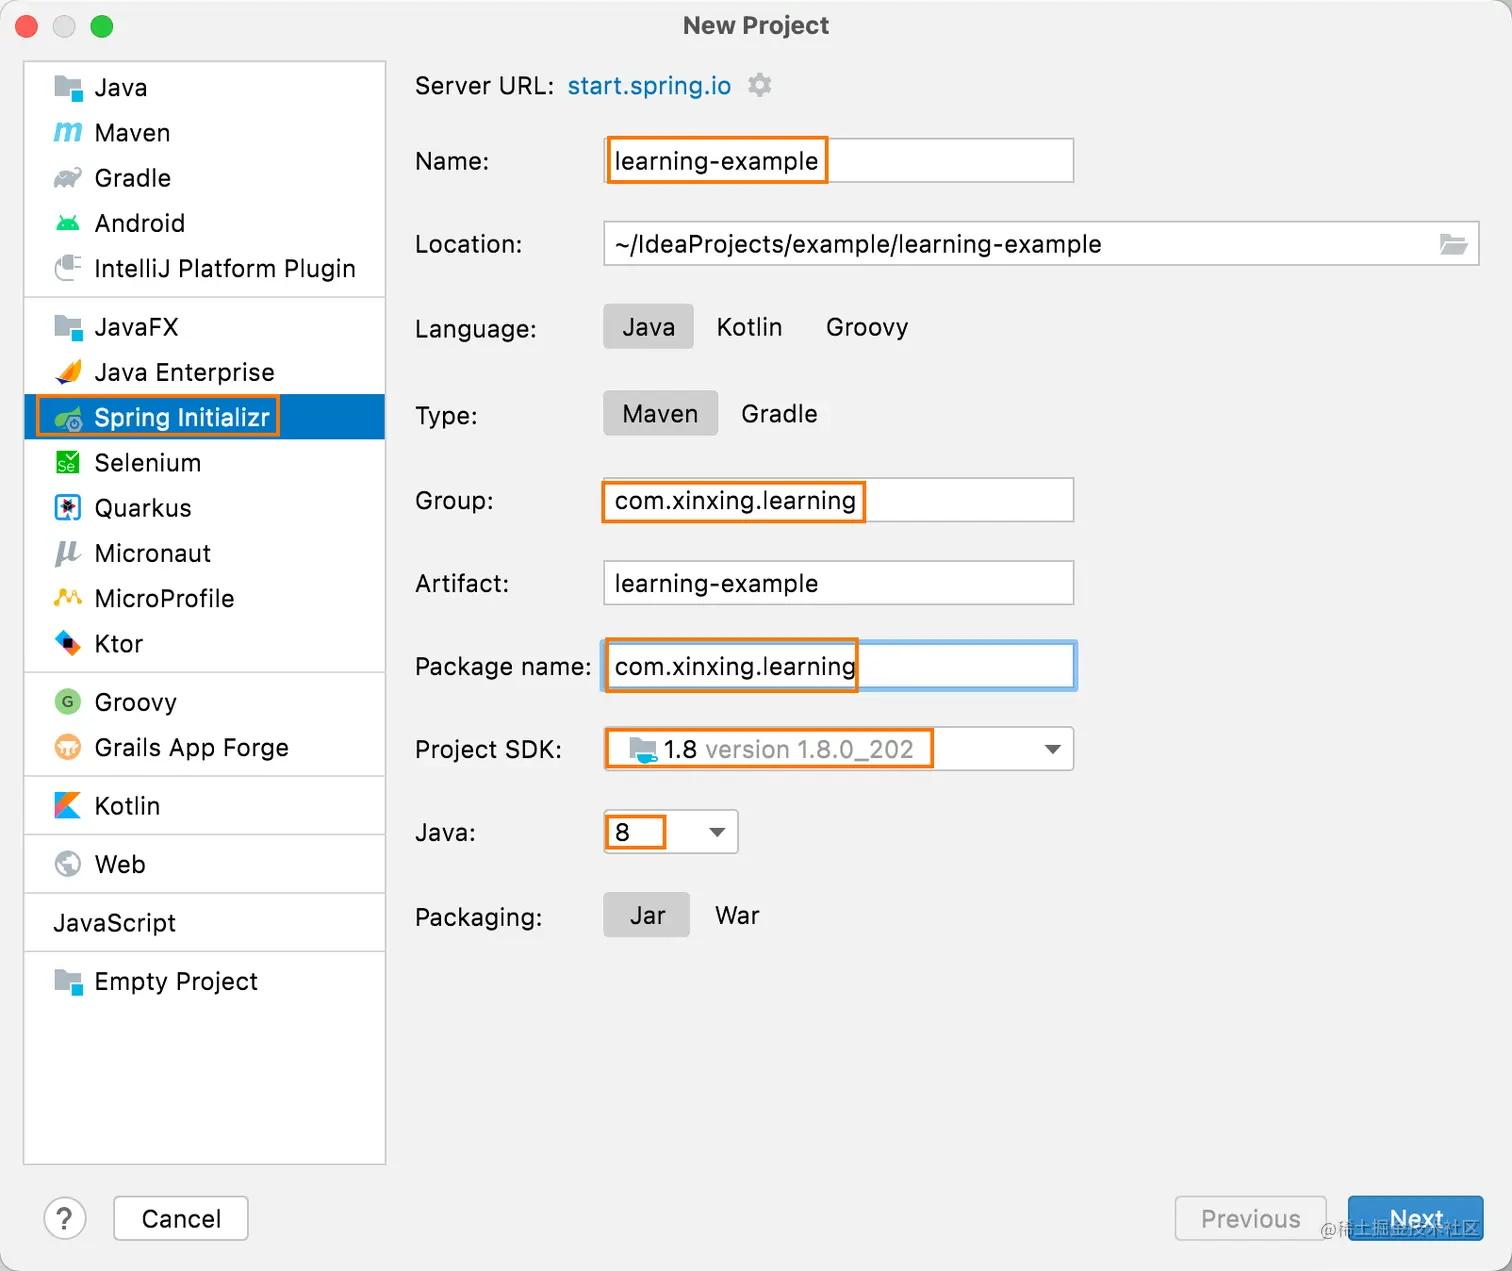
Task: Close the New Project window
Action: pyautogui.click(x=27, y=26)
